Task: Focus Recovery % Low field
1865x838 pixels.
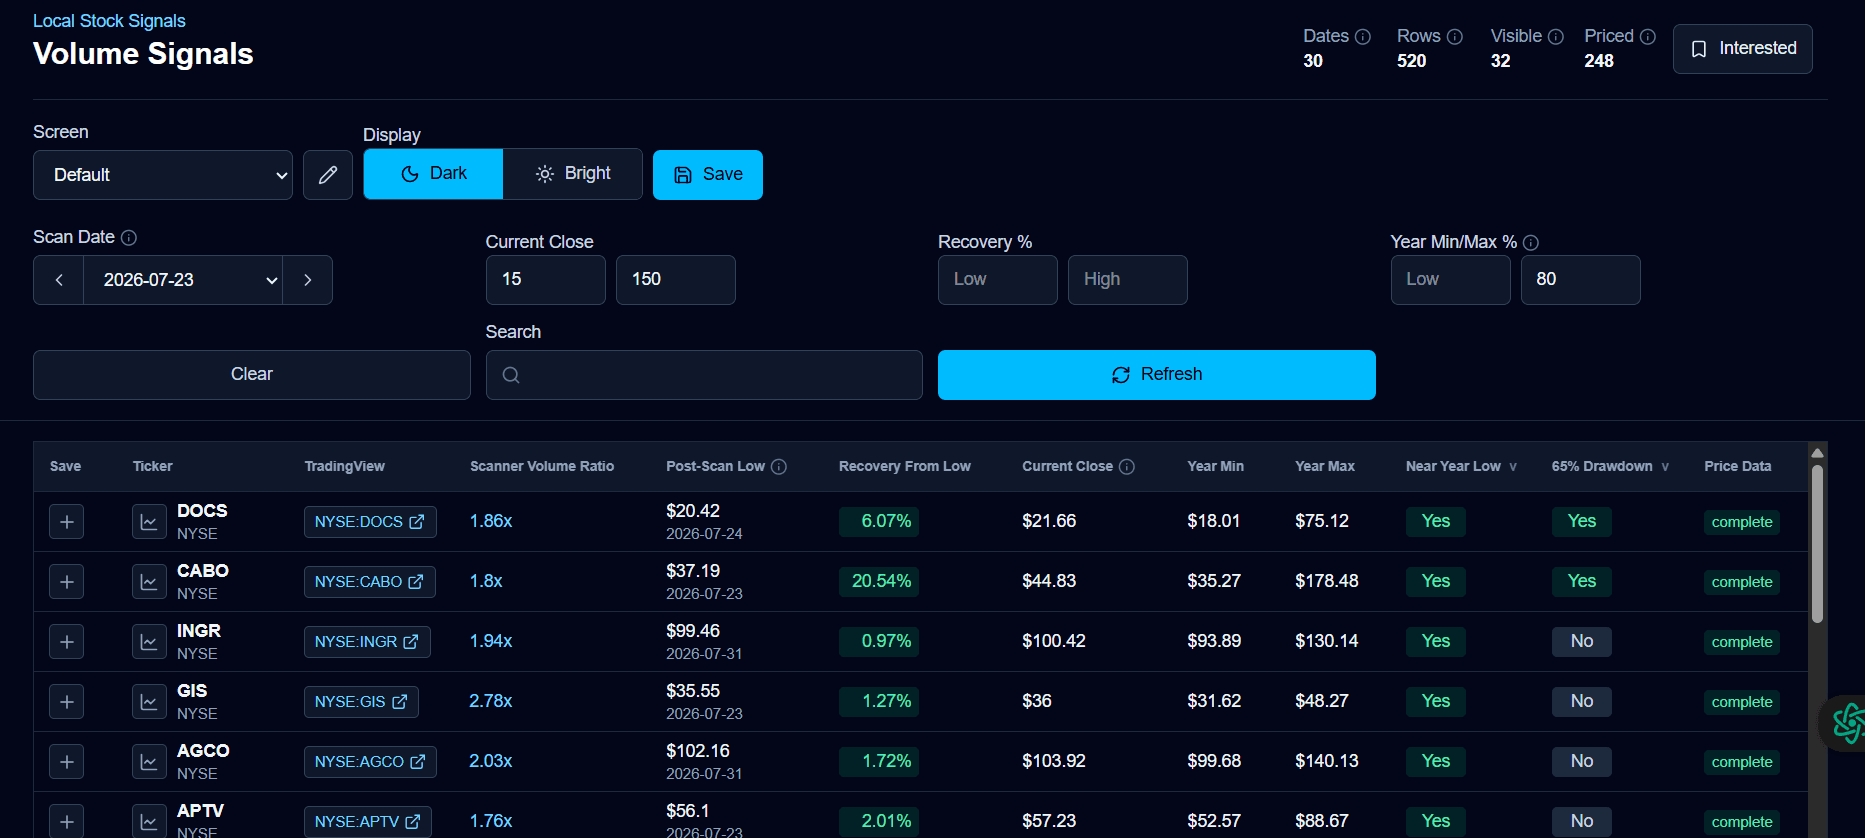Action: click(x=998, y=280)
